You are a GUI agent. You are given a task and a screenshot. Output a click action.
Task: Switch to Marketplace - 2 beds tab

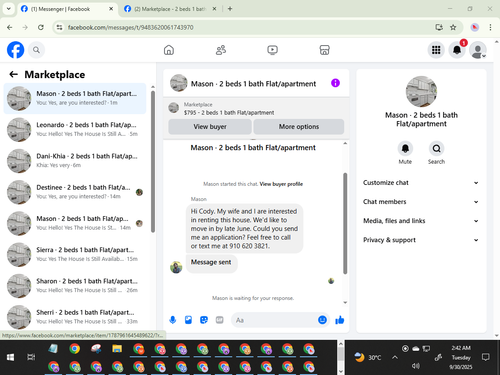pos(170,9)
